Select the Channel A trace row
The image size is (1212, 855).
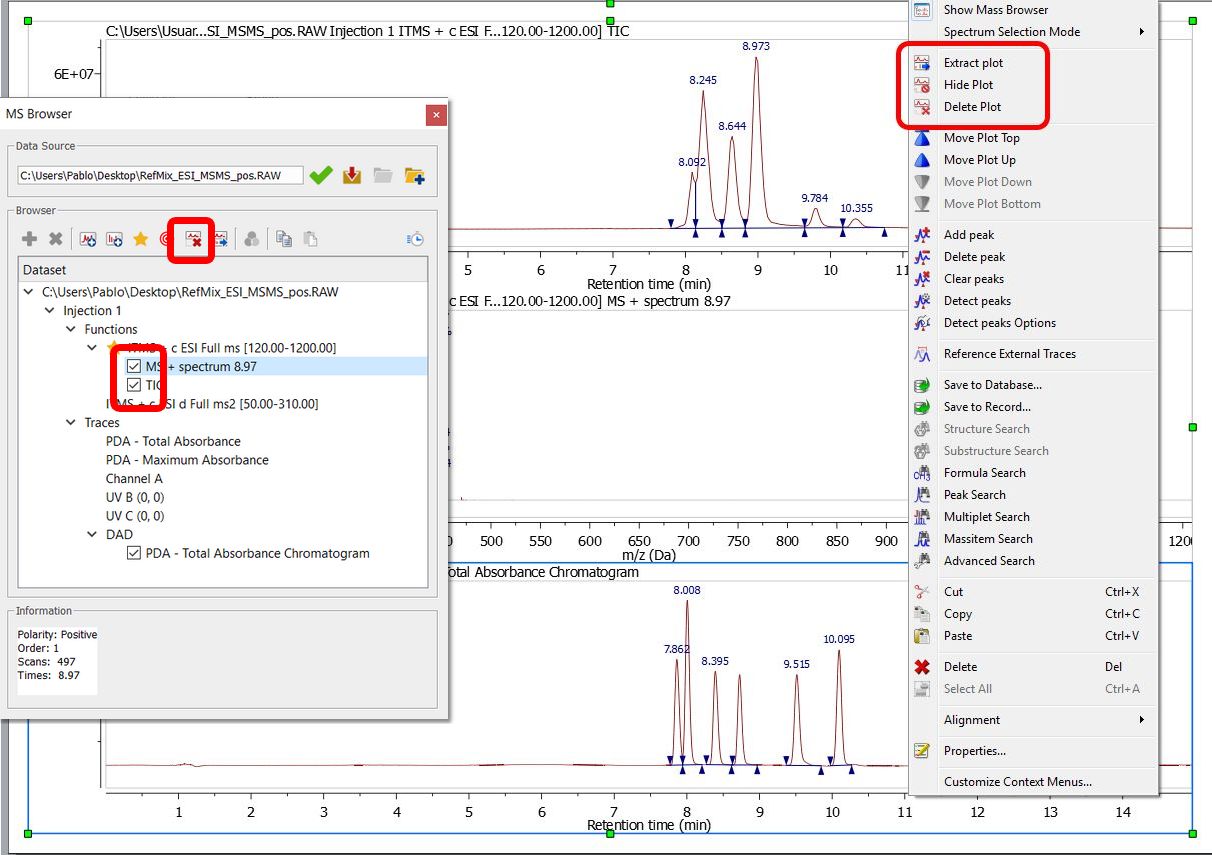(134, 479)
